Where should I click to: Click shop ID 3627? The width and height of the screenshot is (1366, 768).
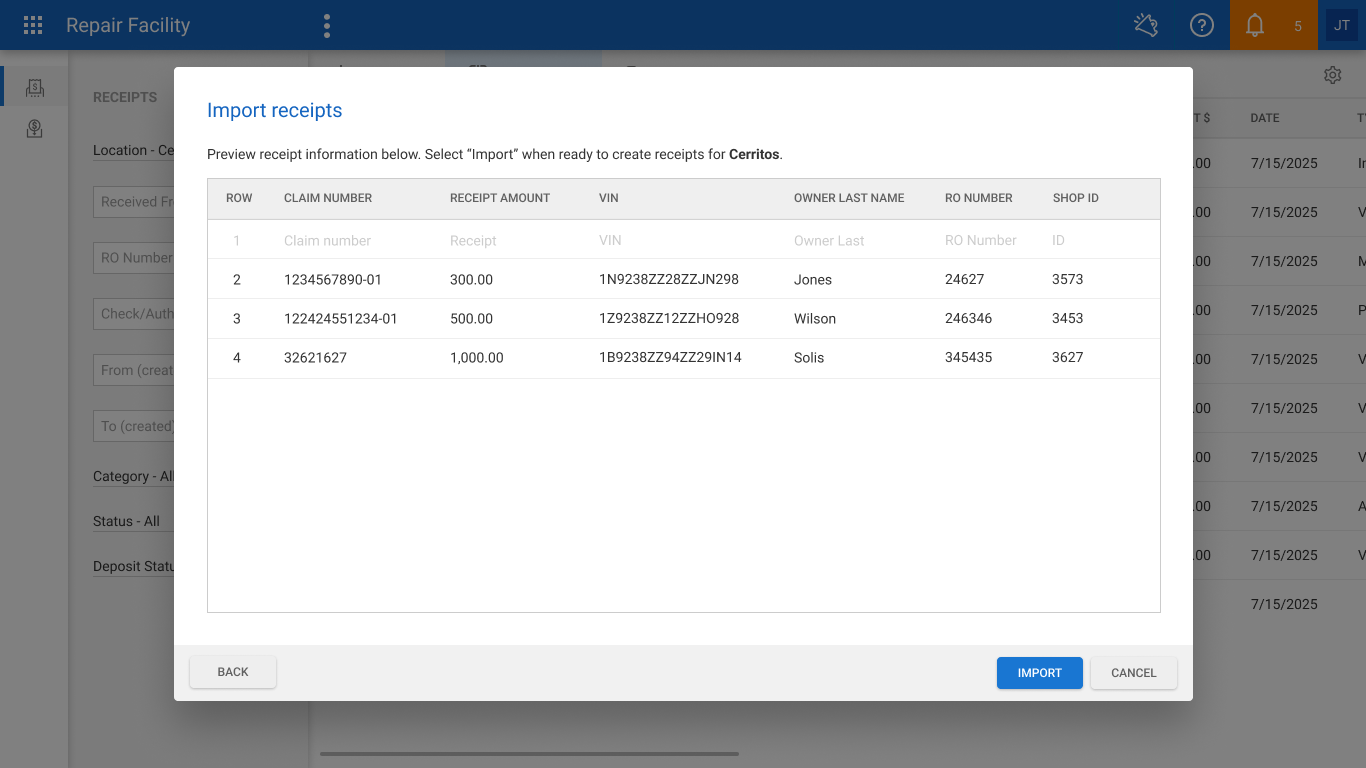point(1068,357)
